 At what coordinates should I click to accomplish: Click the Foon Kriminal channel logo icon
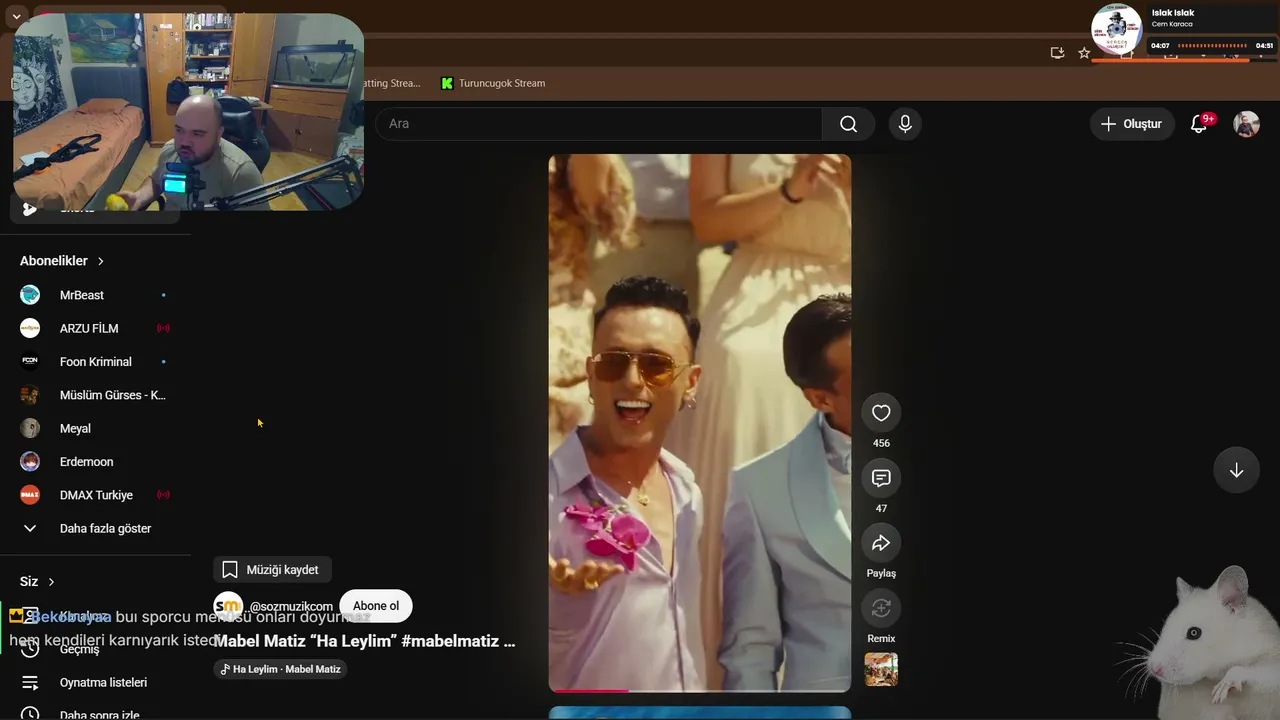point(30,362)
